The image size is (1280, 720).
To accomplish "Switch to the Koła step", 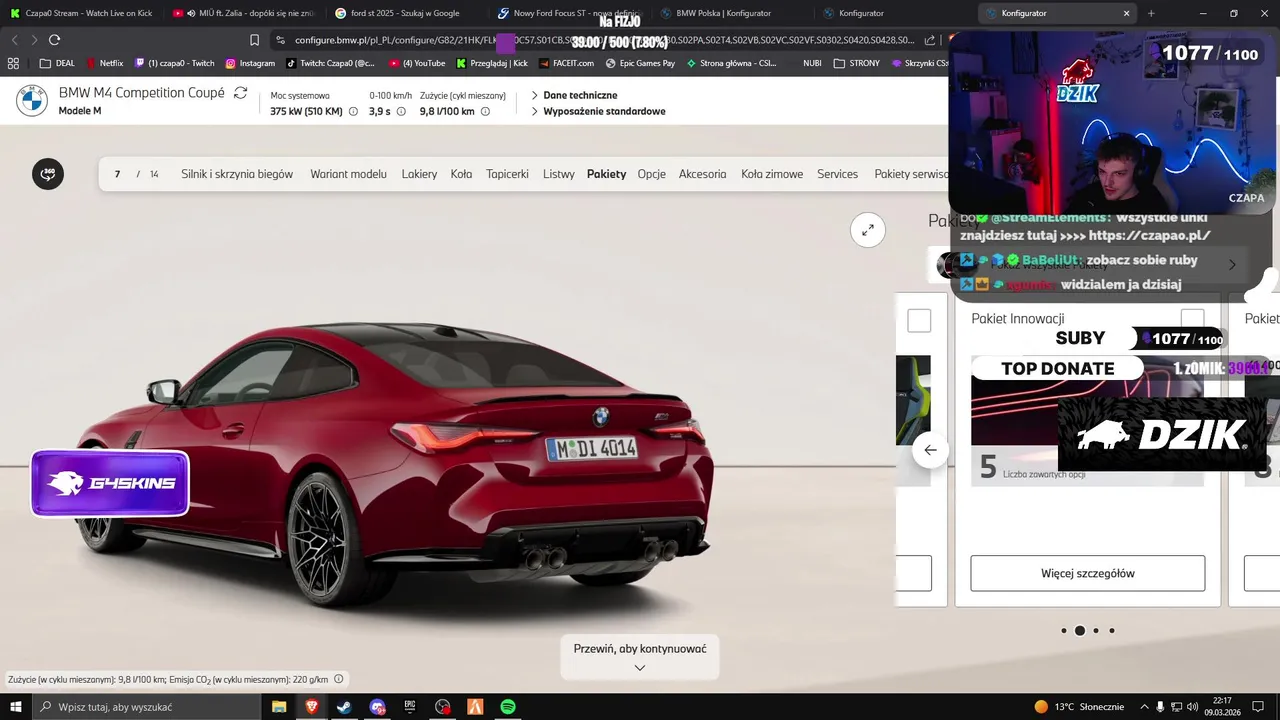I will pyautogui.click(x=461, y=174).
